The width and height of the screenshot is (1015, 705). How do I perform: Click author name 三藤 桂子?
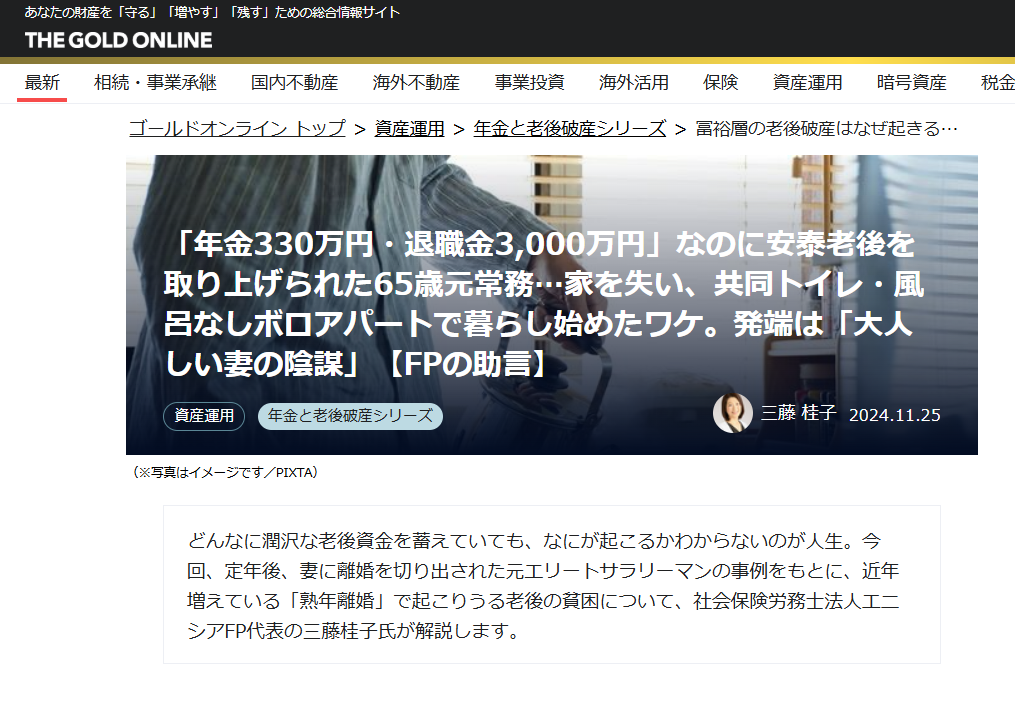(x=798, y=414)
